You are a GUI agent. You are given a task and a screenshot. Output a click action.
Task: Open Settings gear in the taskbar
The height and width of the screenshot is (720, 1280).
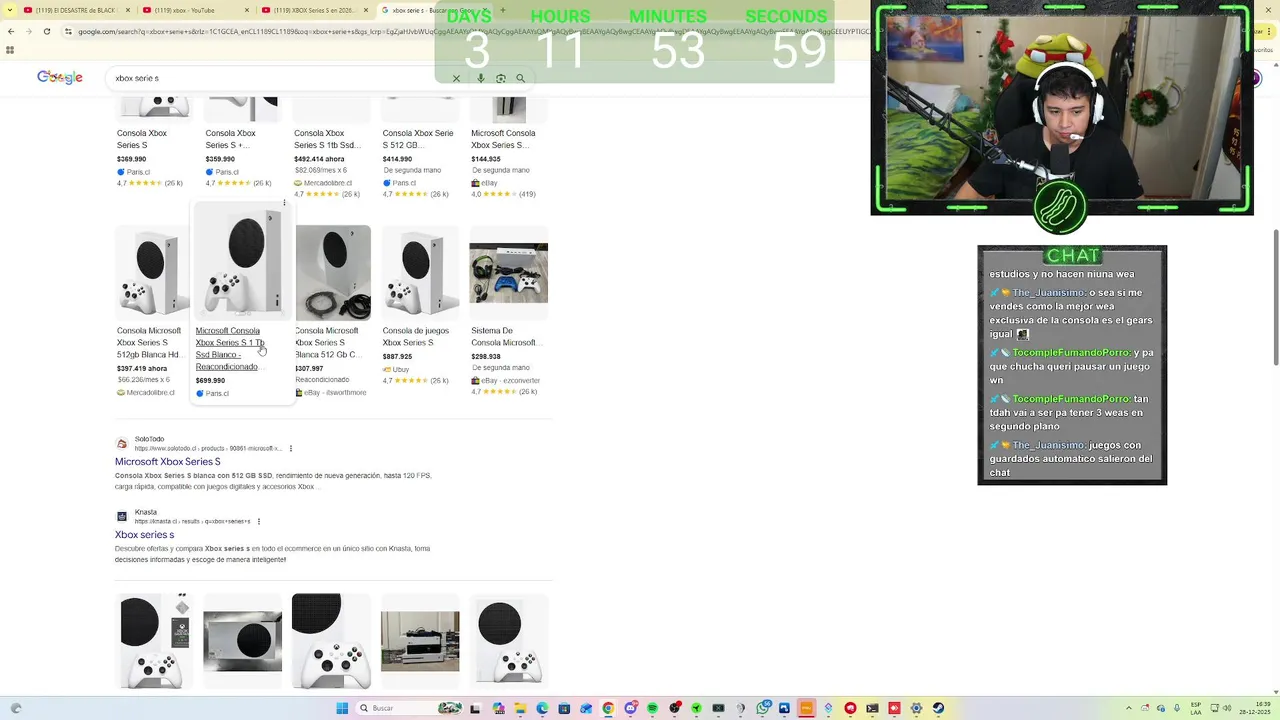(916, 708)
